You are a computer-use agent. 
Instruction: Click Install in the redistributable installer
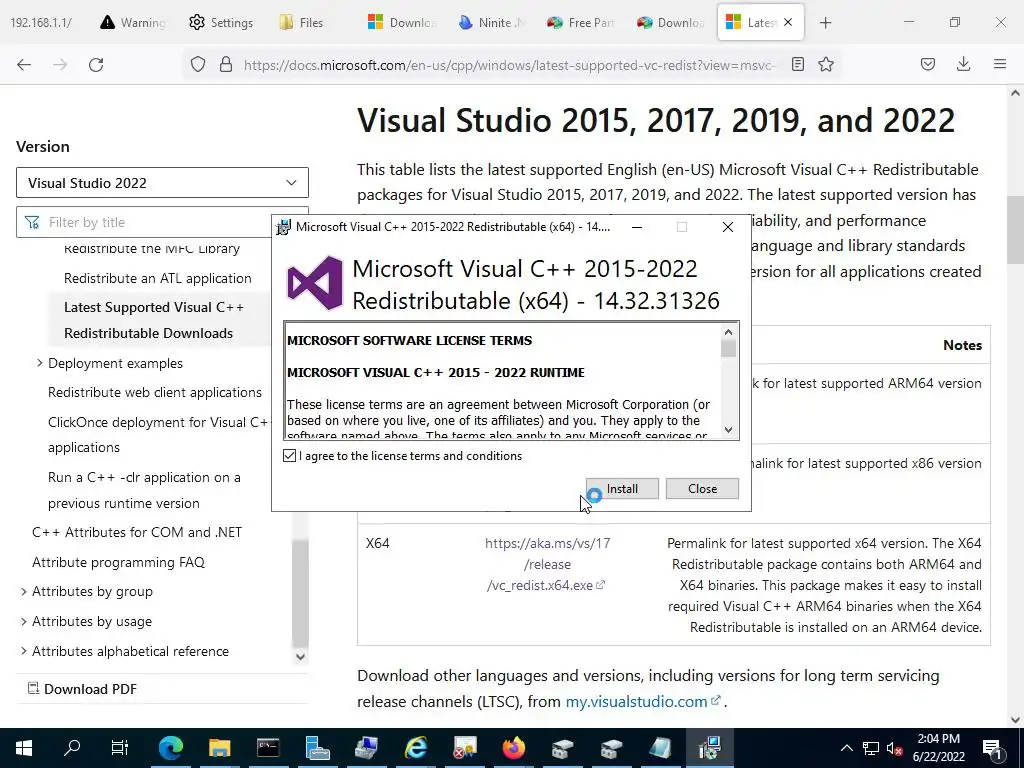pos(622,488)
